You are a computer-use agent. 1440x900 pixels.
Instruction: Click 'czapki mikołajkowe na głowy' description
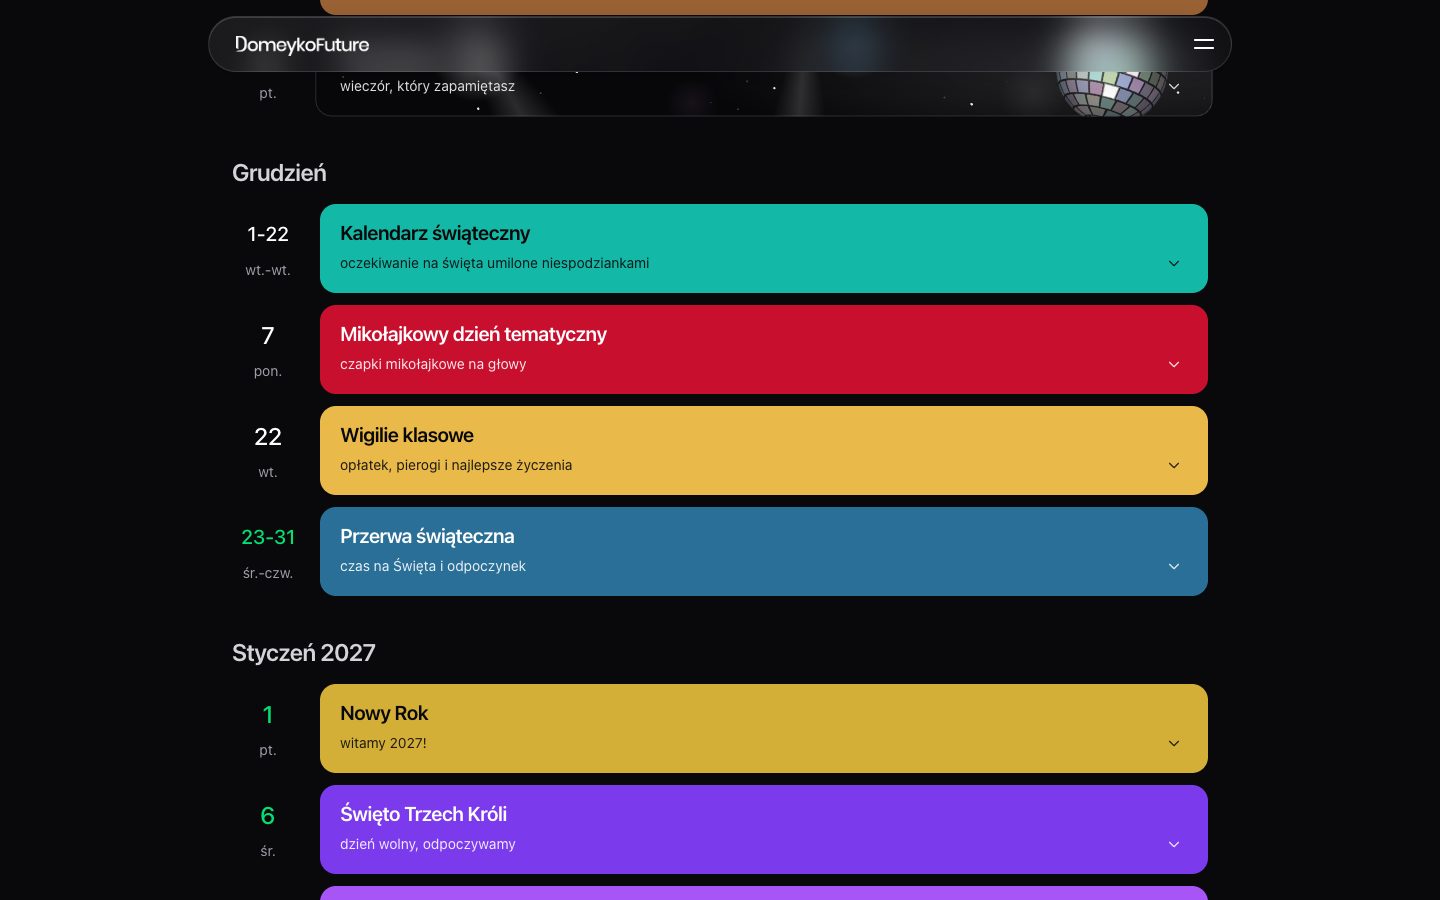point(433,364)
